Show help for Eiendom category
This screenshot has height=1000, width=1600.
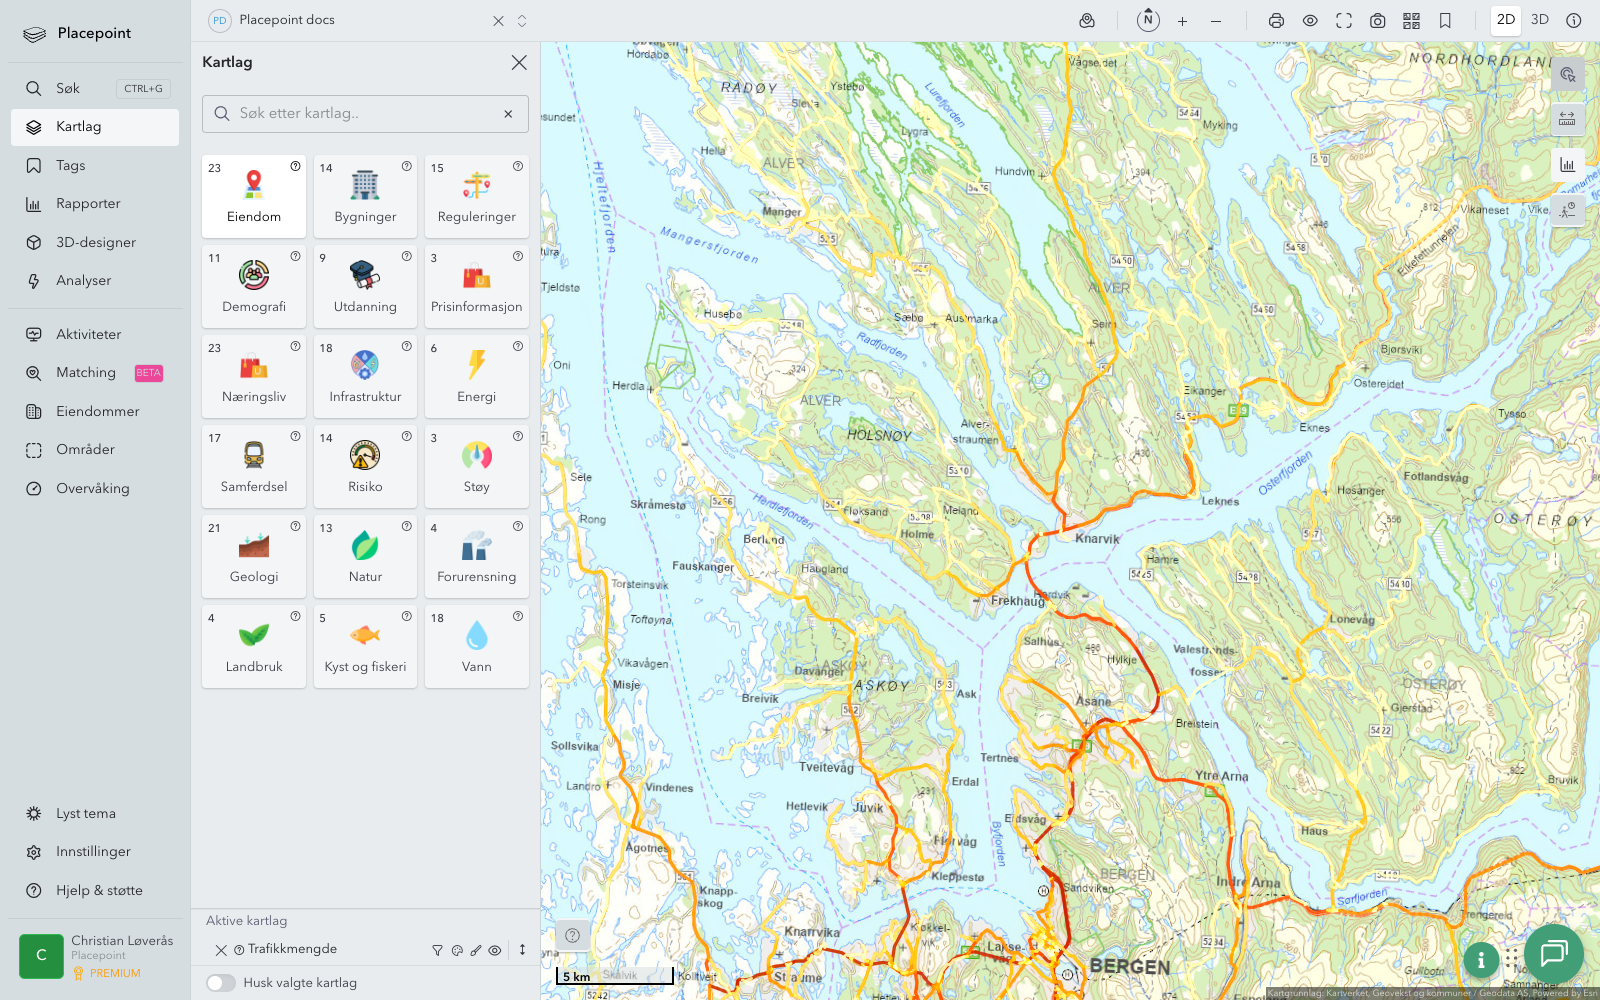click(x=295, y=166)
